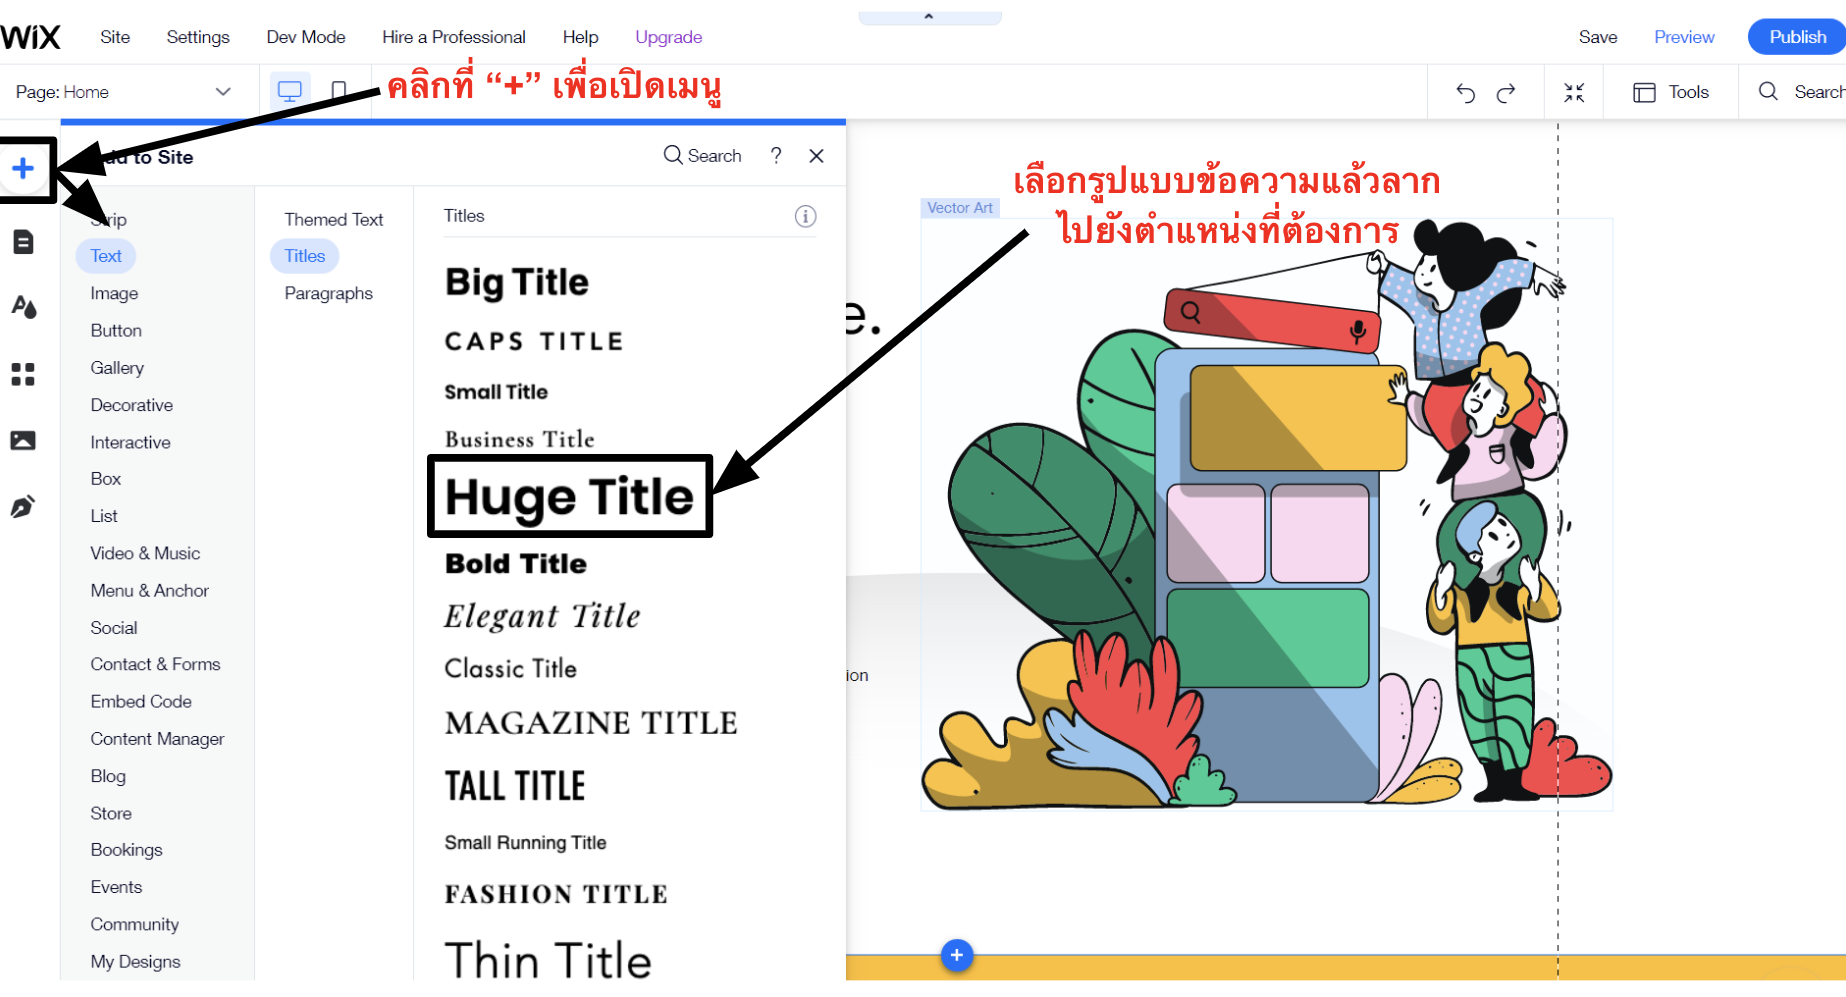1846x997 pixels.
Task: Open the Add Apps grid icon
Action: click(23, 374)
